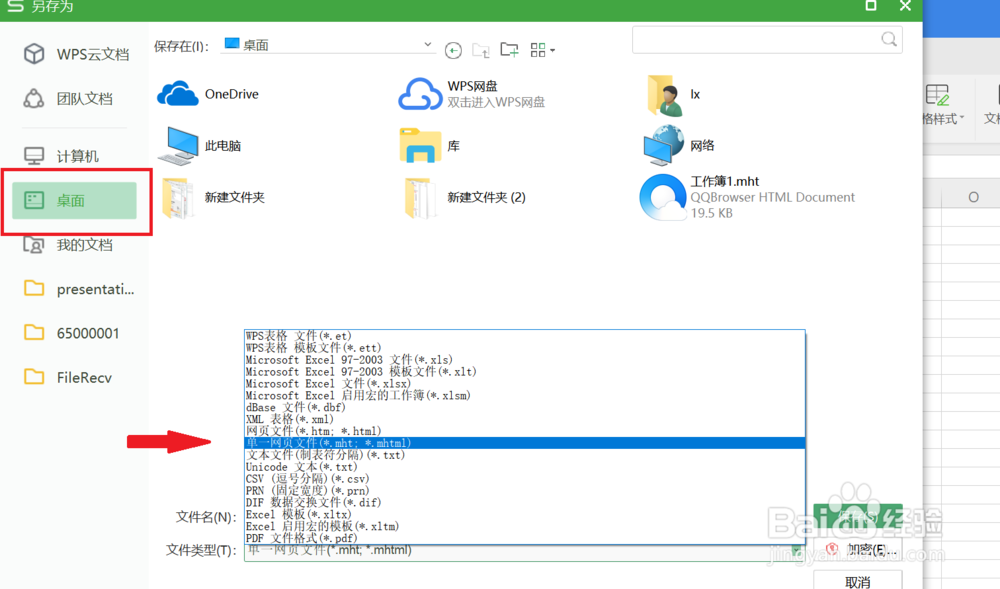Select column O header in spreadsheet
Screen dimensions: 1000x589
(x=973, y=197)
